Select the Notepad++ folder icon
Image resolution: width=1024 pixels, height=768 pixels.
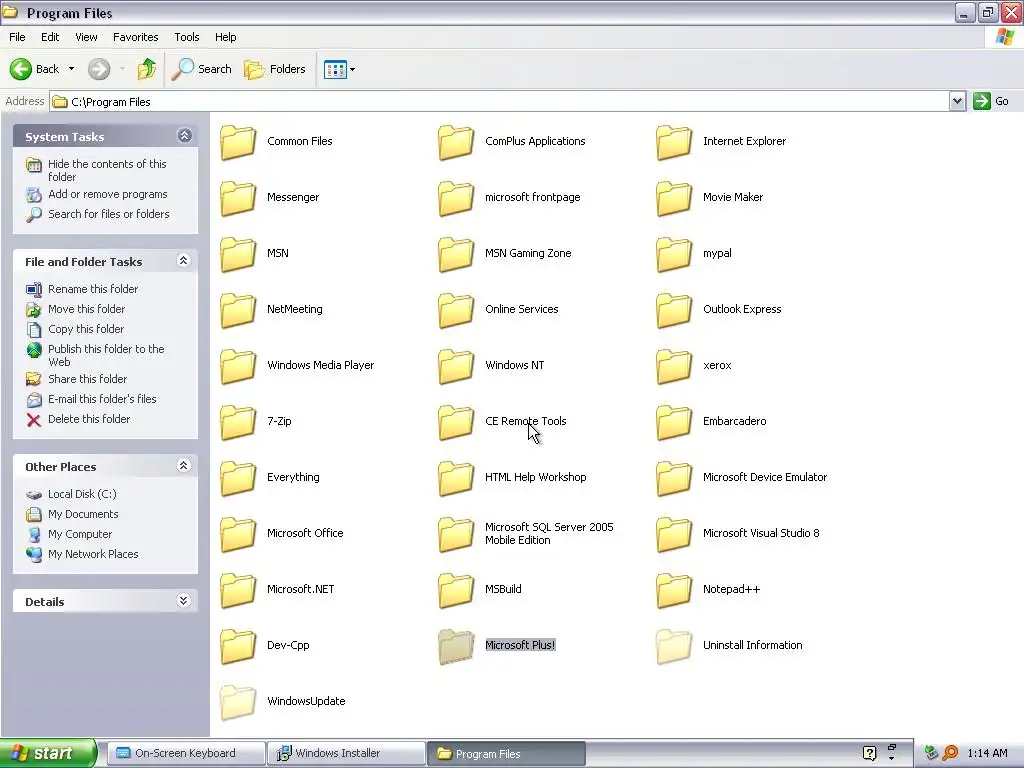tap(674, 590)
